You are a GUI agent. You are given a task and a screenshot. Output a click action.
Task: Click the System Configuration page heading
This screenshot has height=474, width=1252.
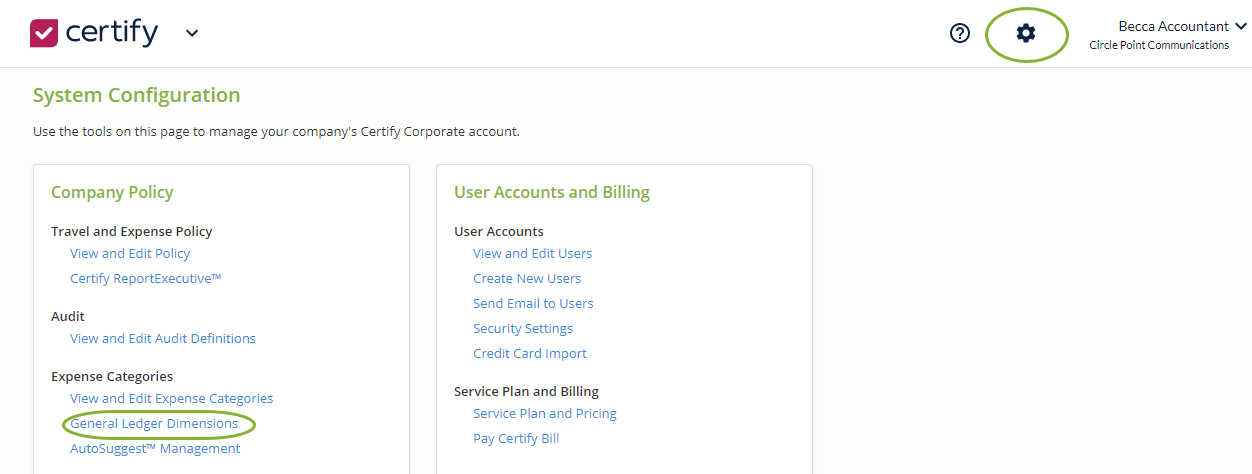[x=136, y=96]
